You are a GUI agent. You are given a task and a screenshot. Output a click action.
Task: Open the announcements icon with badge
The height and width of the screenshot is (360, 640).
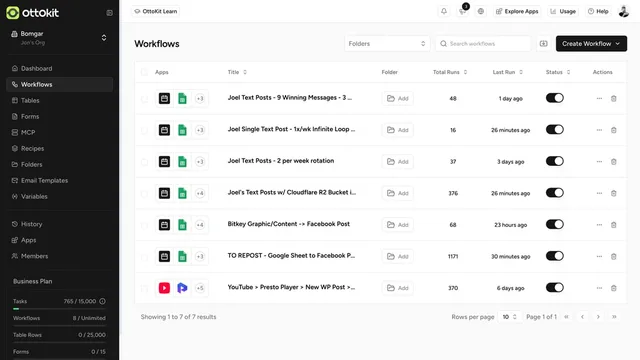462,11
